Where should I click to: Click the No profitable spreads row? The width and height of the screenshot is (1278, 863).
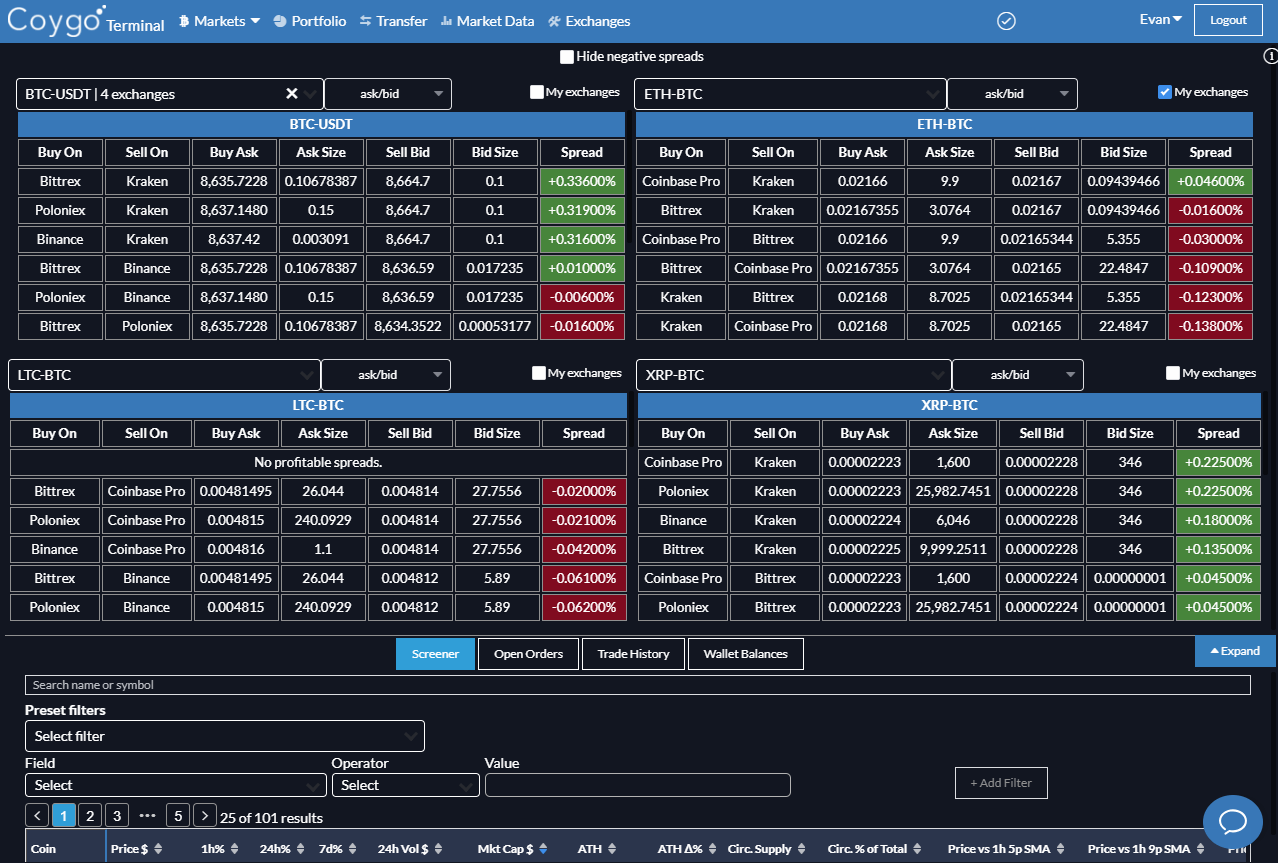coord(318,462)
